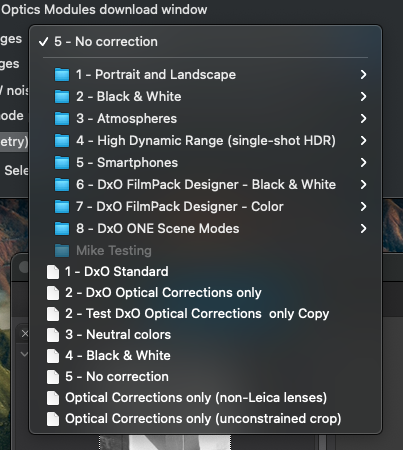
Task: Apply 'Test DxO Optical Corrections only Copy' preset
Action: 205,314
